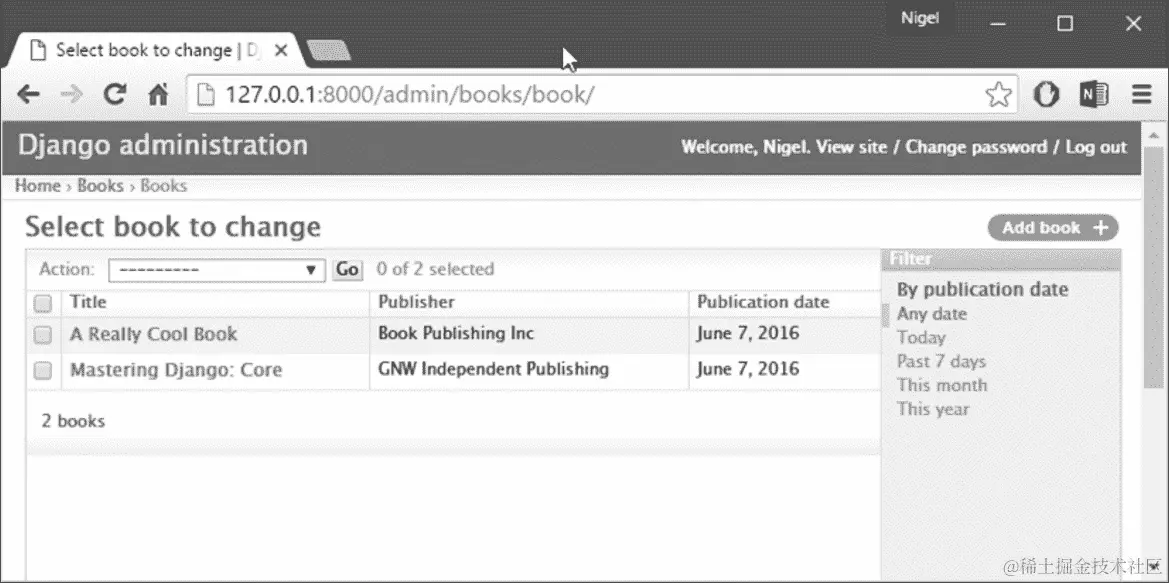Go to Home breadcrumb
This screenshot has width=1169, height=583.
pos(37,186)
